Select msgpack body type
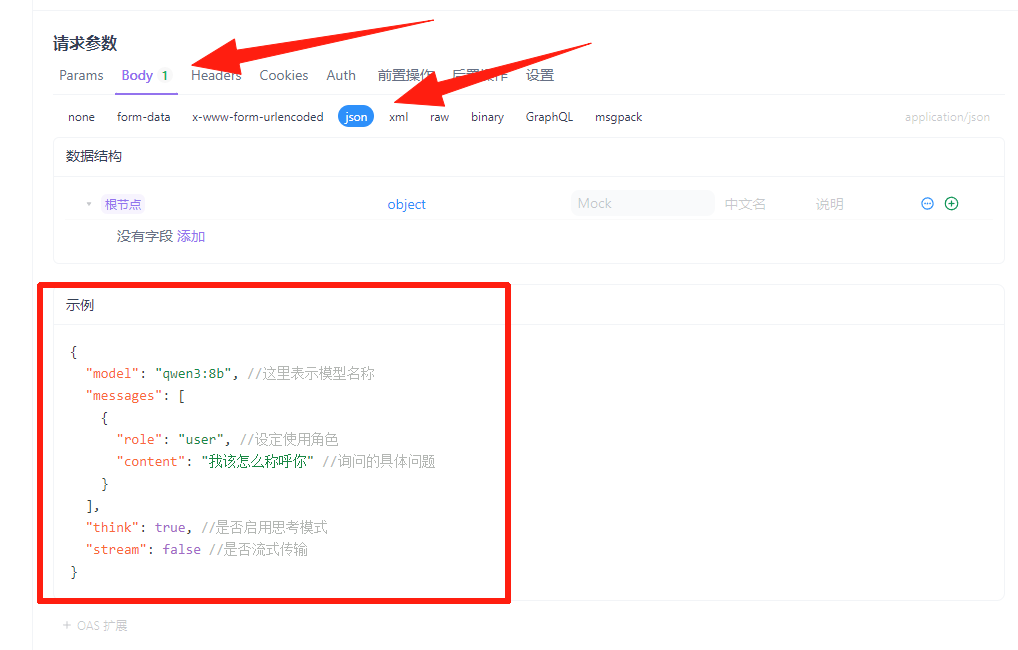1018x650 pixels. point(619,117)
